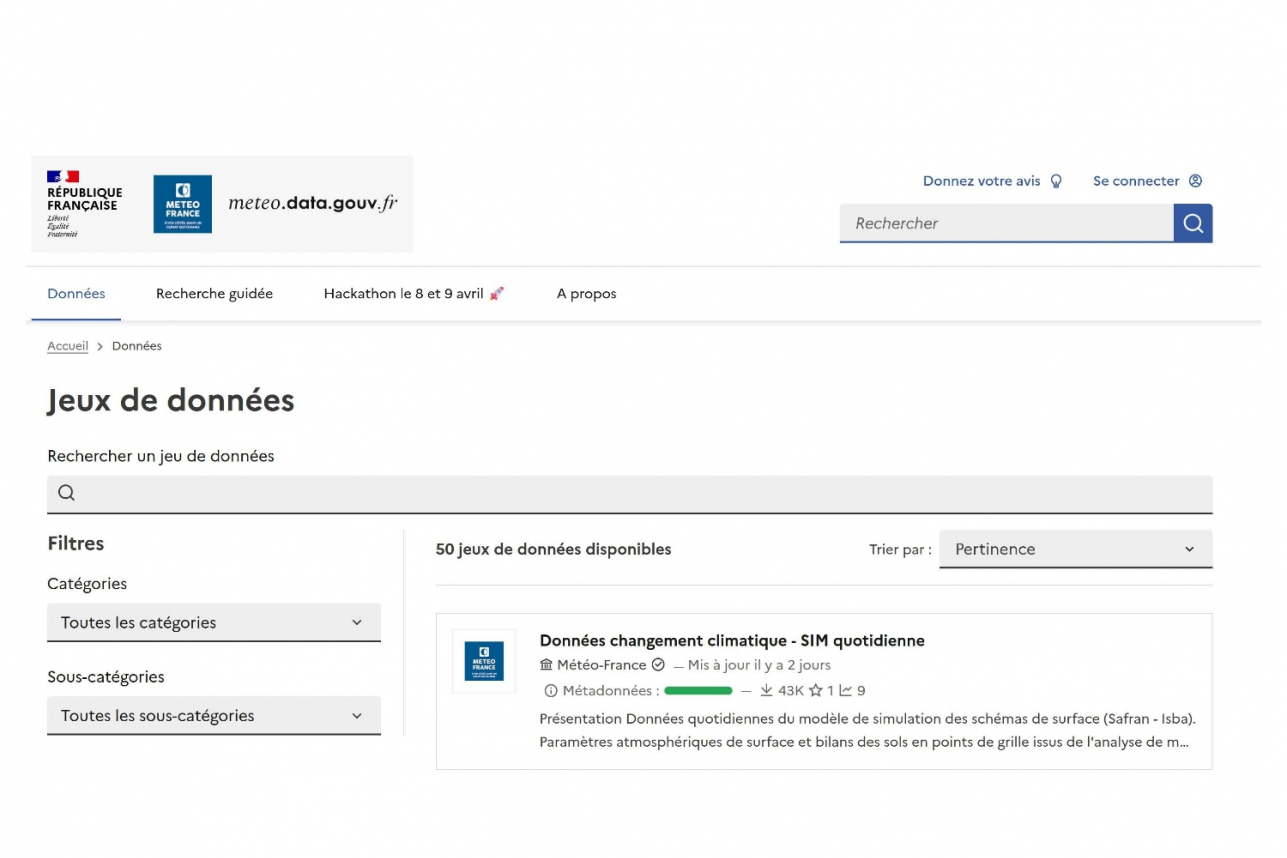
Task: Open the Sous-catégories dropdown
Action: [x=214, y=716]
